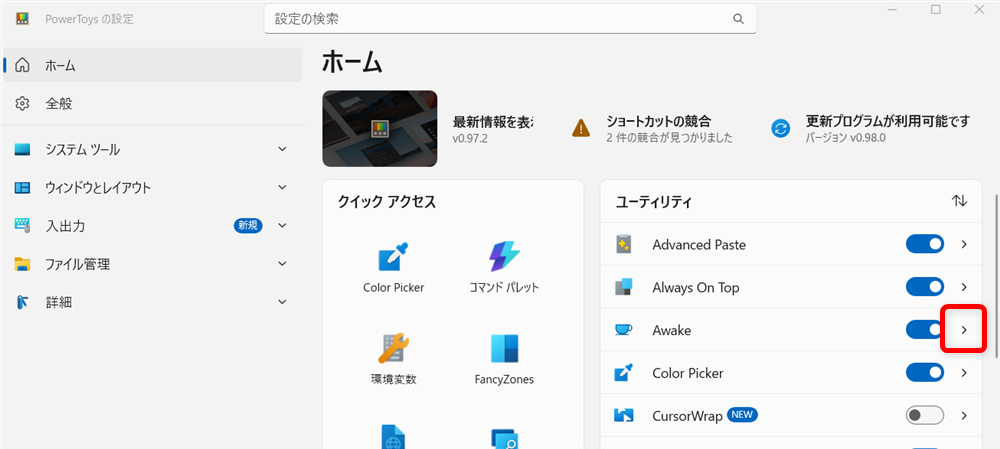Screen dimensions: 1000x449
Task: Toggle Always On Top off
Action: point(925,287)
